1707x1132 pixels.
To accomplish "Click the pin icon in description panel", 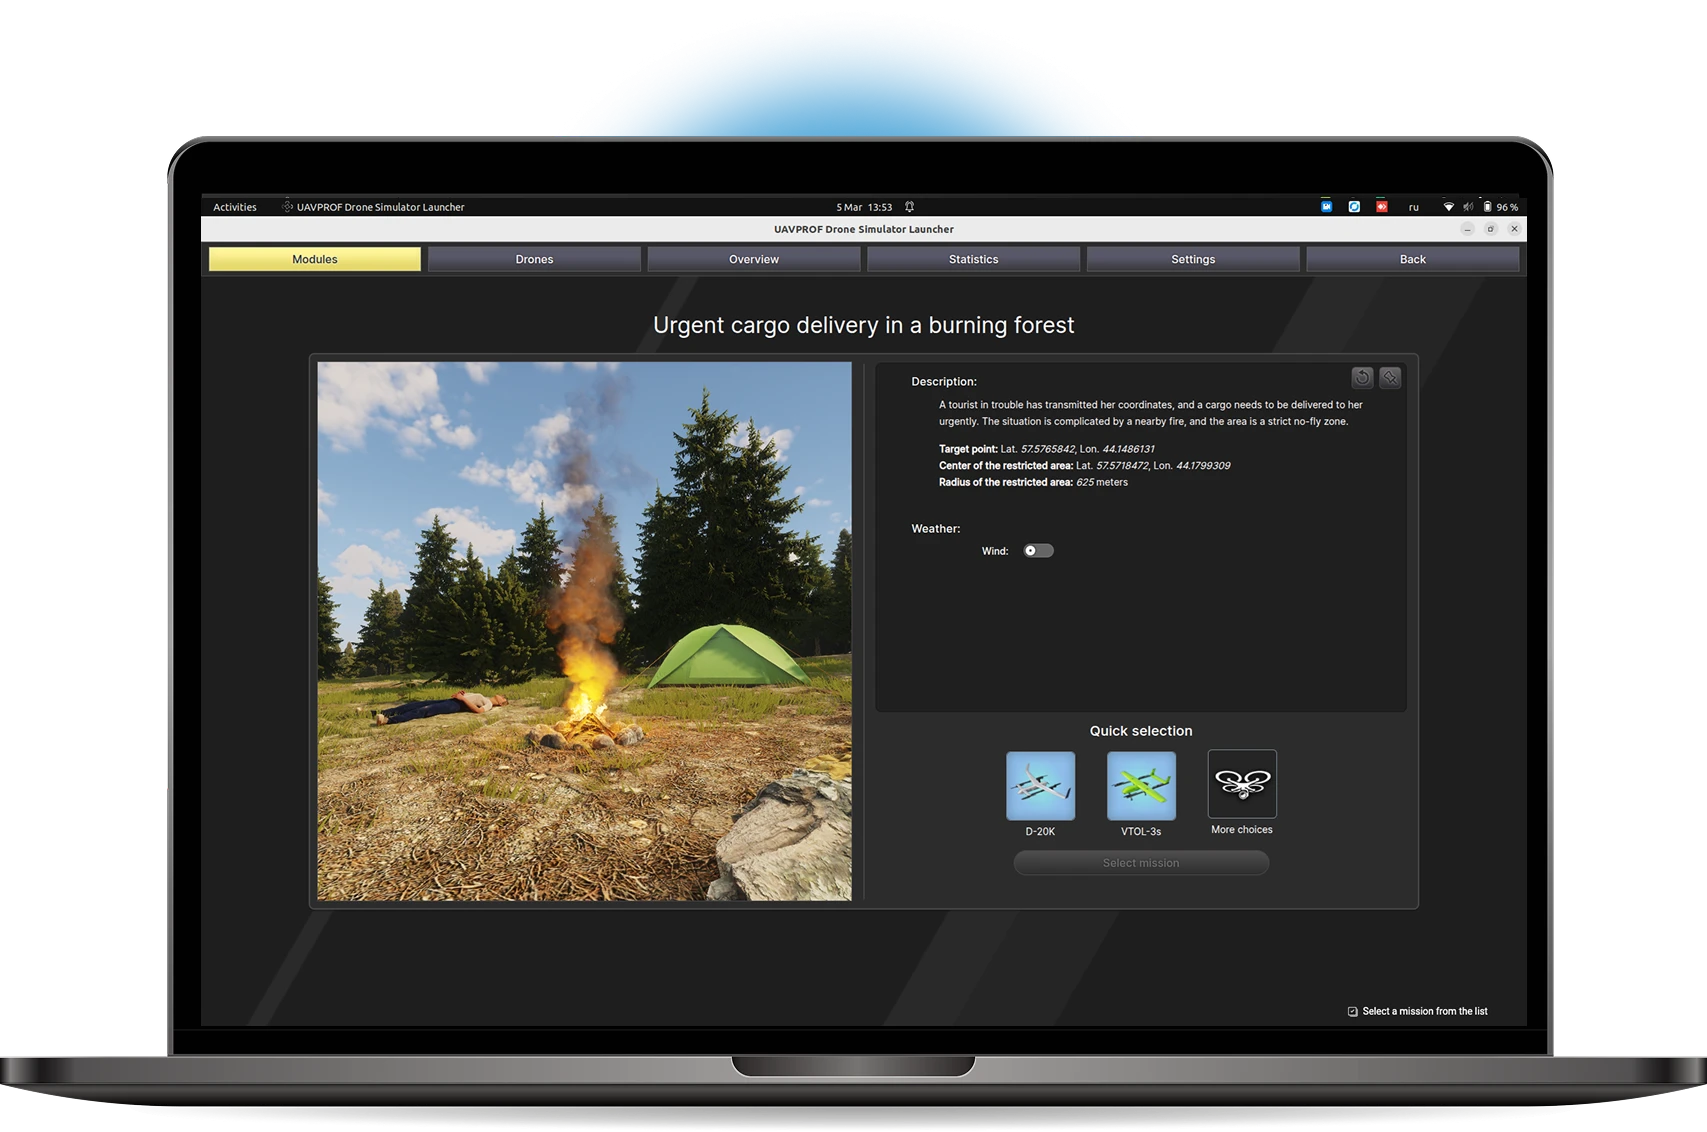I will (x=1390, y=378).
